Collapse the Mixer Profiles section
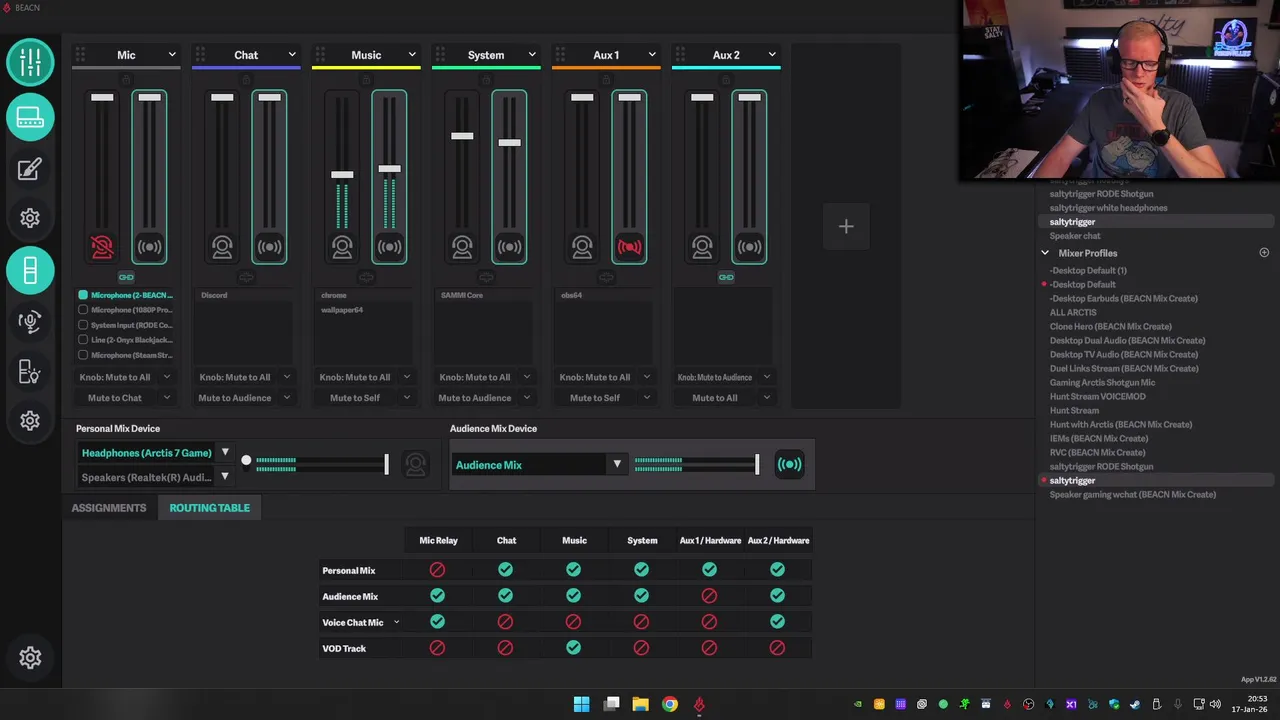The height and width of the screenshot is (720, 1280). click(x=1045, y=253)
